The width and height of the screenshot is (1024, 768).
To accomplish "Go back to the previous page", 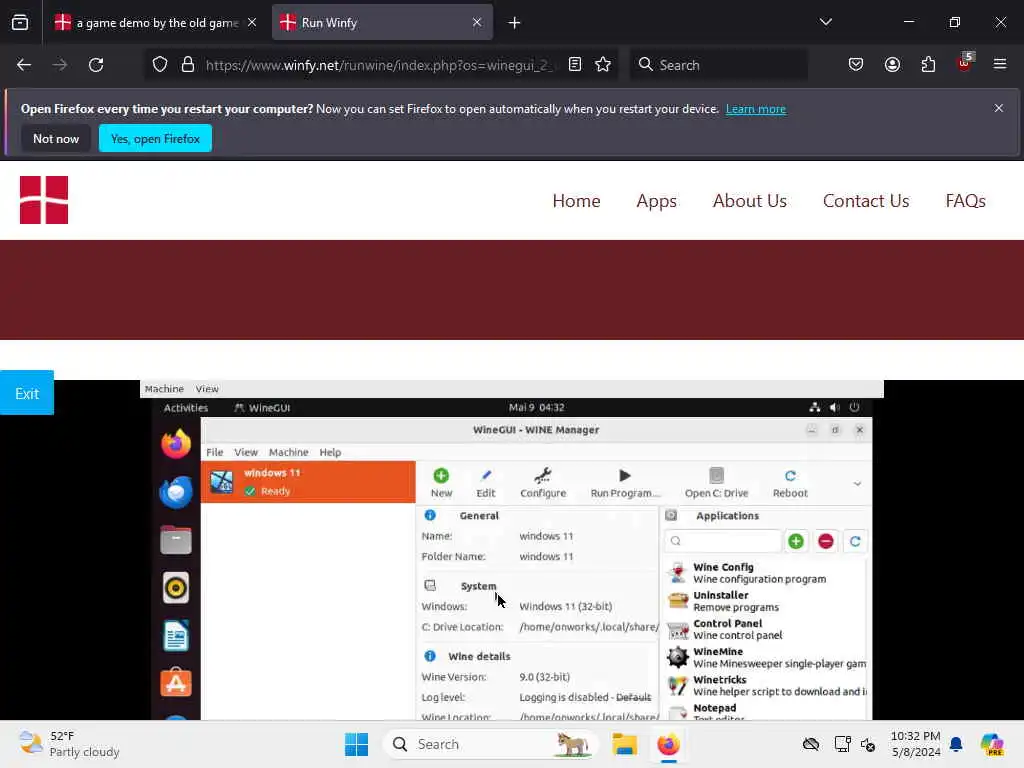I will click(24, 65).
